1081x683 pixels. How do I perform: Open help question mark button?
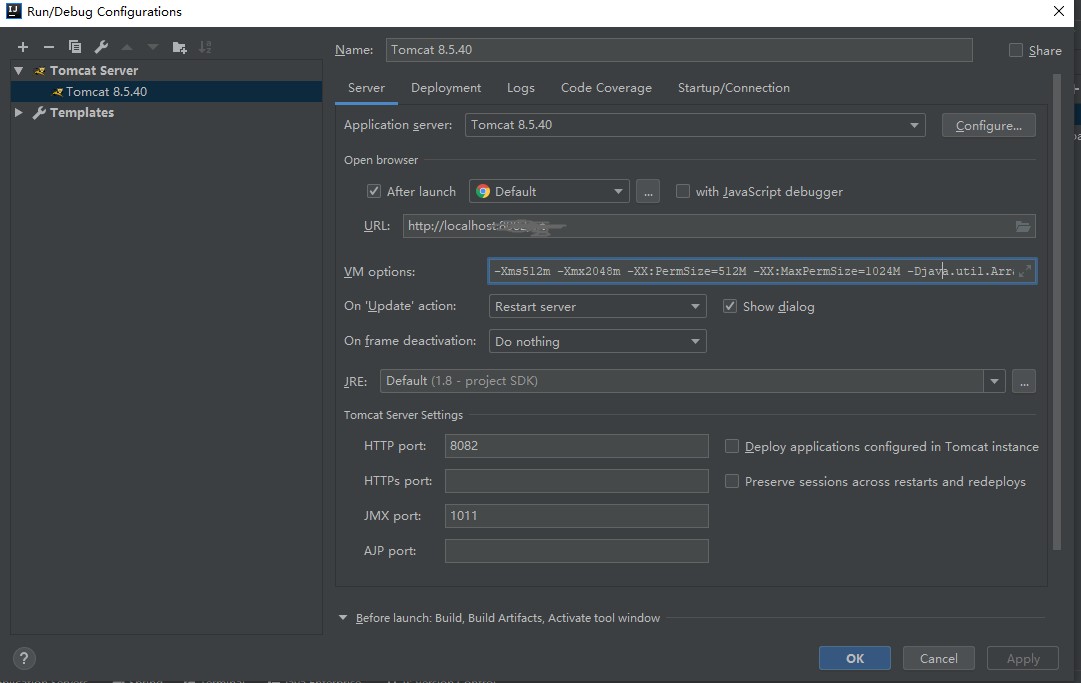pyautogui.click(x=24, y=658)
